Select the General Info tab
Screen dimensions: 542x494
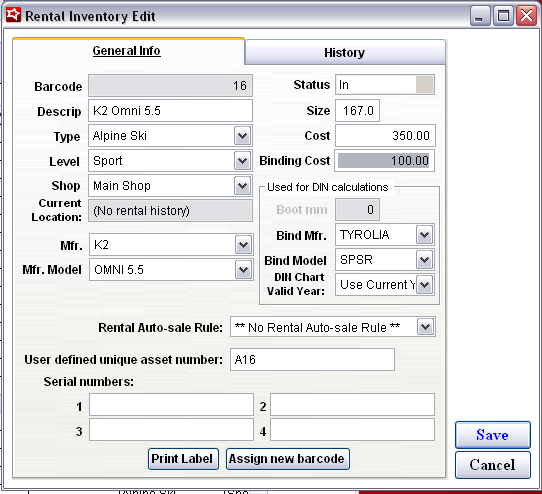[127, 51]
